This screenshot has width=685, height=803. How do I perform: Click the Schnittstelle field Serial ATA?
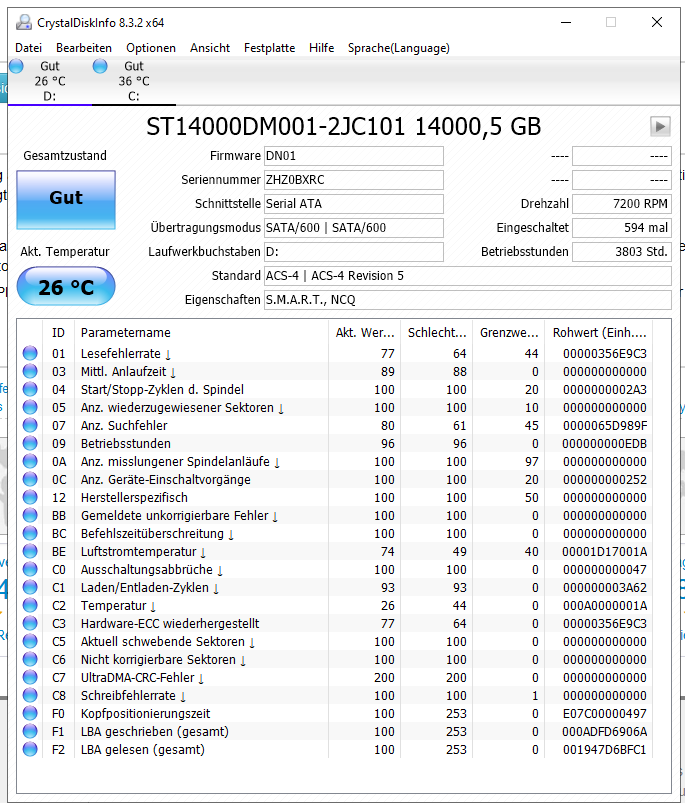click(354, 204)
